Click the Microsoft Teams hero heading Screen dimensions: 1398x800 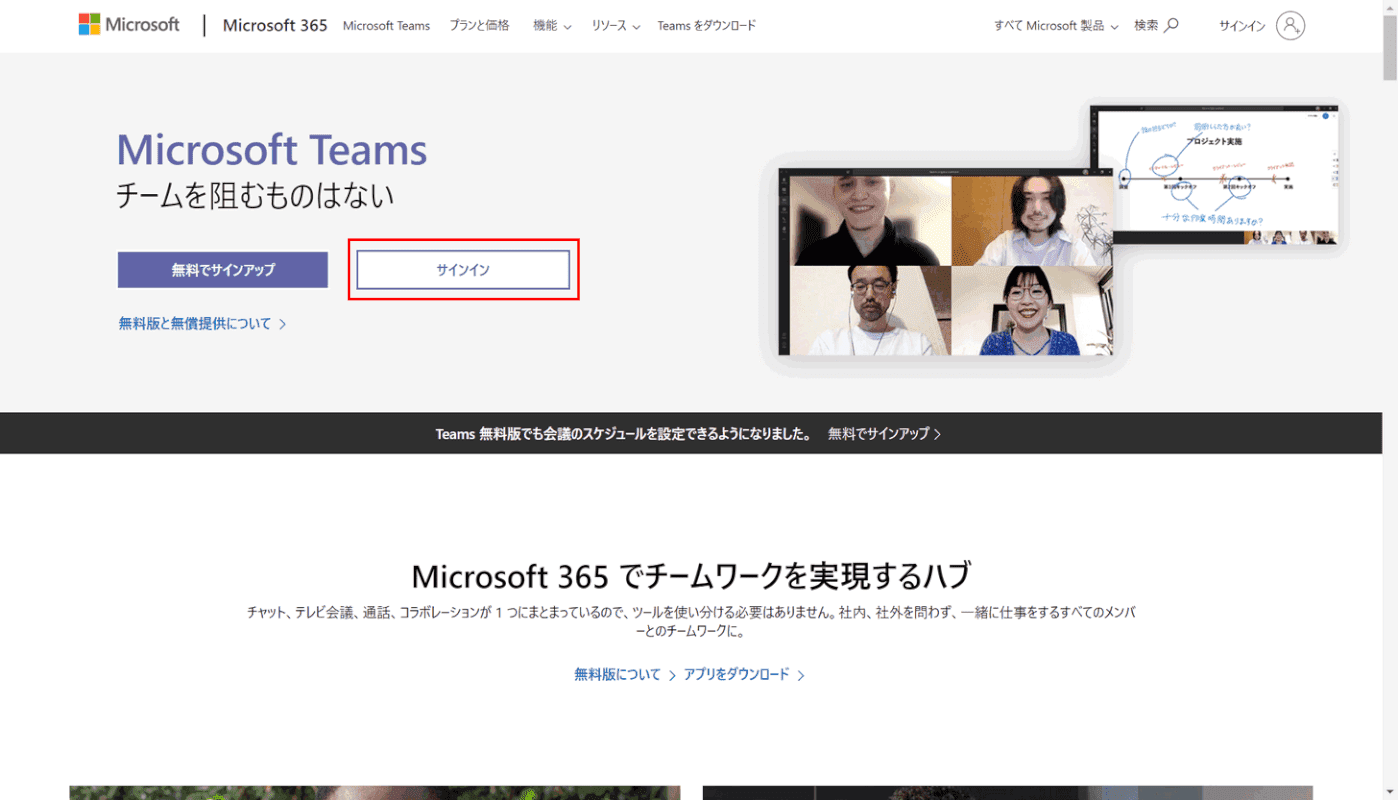click(272, 150)
